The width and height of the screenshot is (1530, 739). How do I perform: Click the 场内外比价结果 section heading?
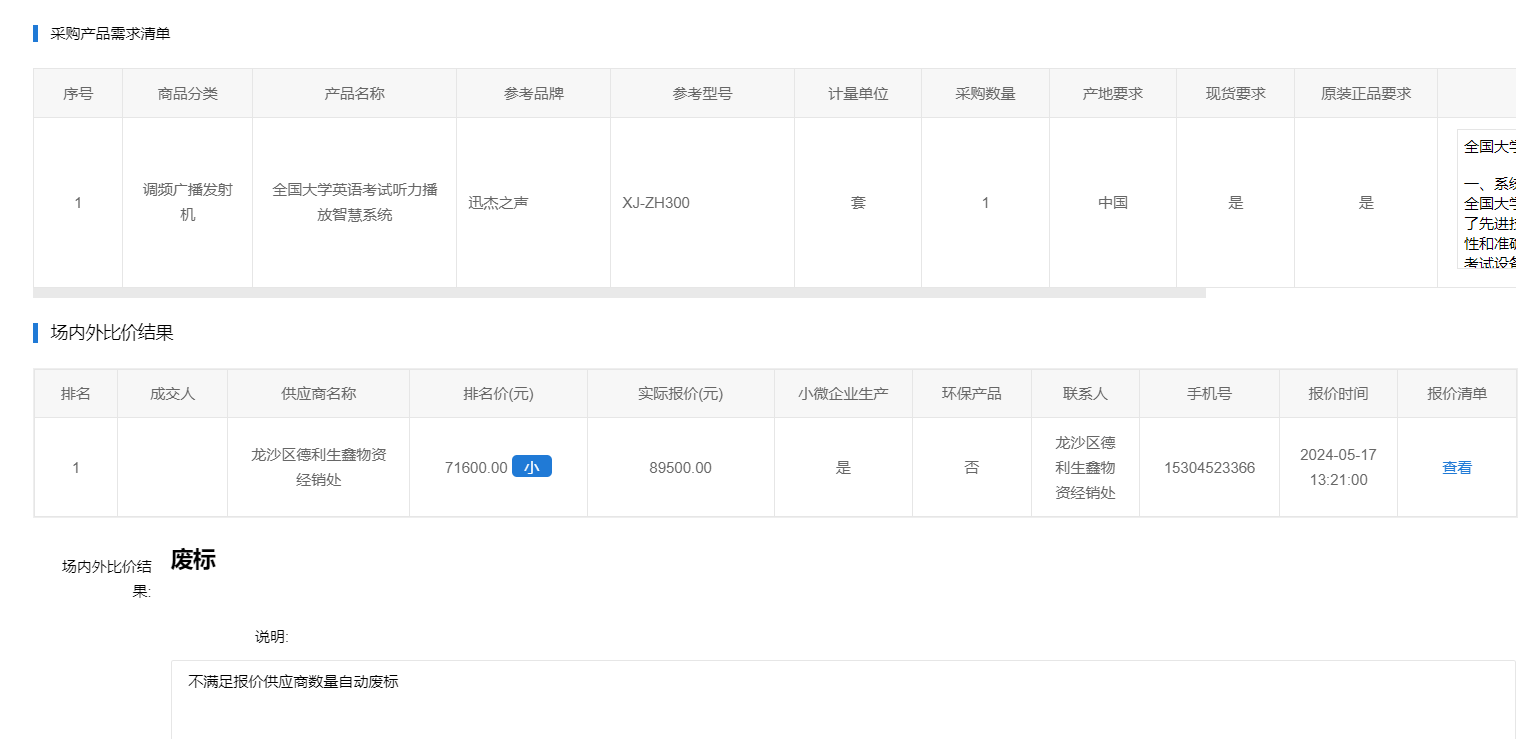point(112,333)
